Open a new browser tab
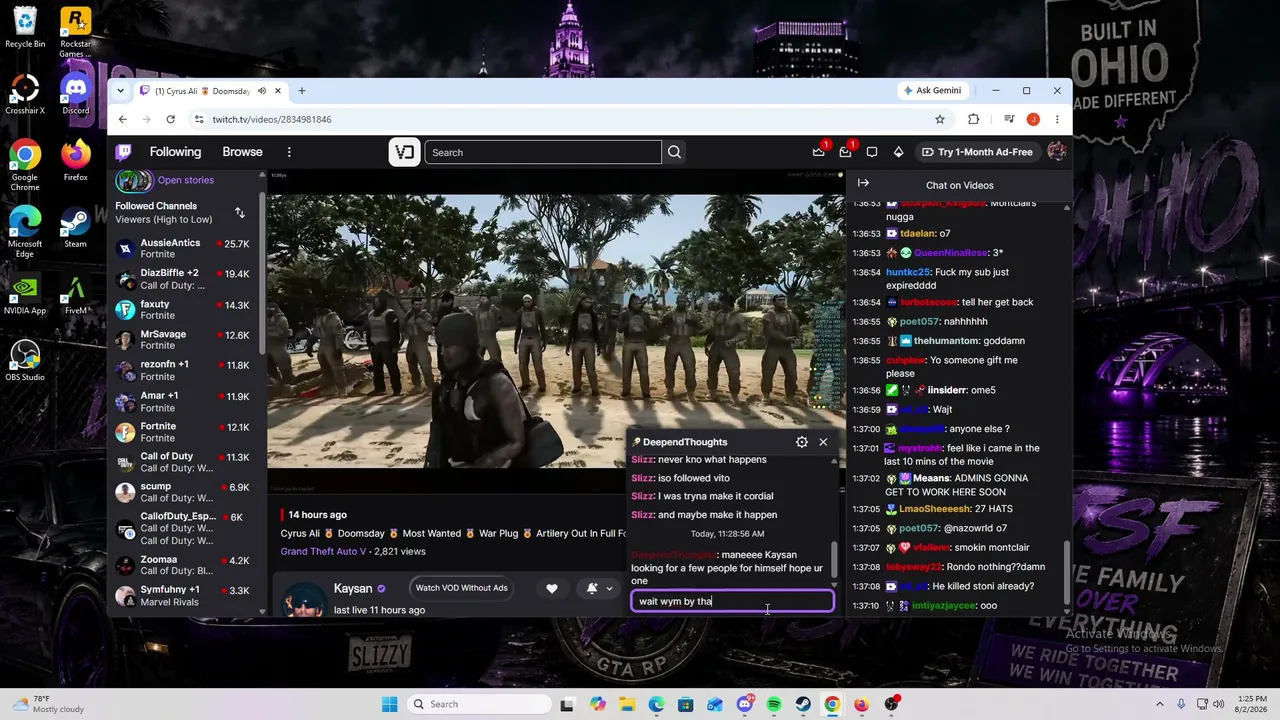This screenshot has width=1280, height=720. tap(301, 91)
